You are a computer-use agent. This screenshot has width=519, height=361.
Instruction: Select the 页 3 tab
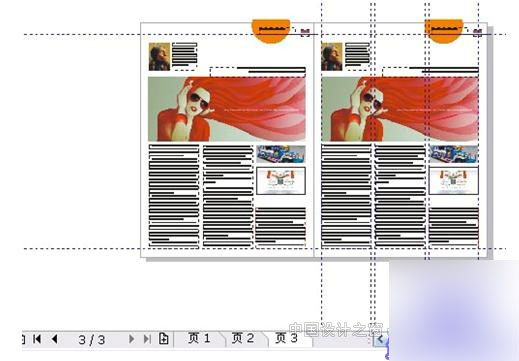287,339
